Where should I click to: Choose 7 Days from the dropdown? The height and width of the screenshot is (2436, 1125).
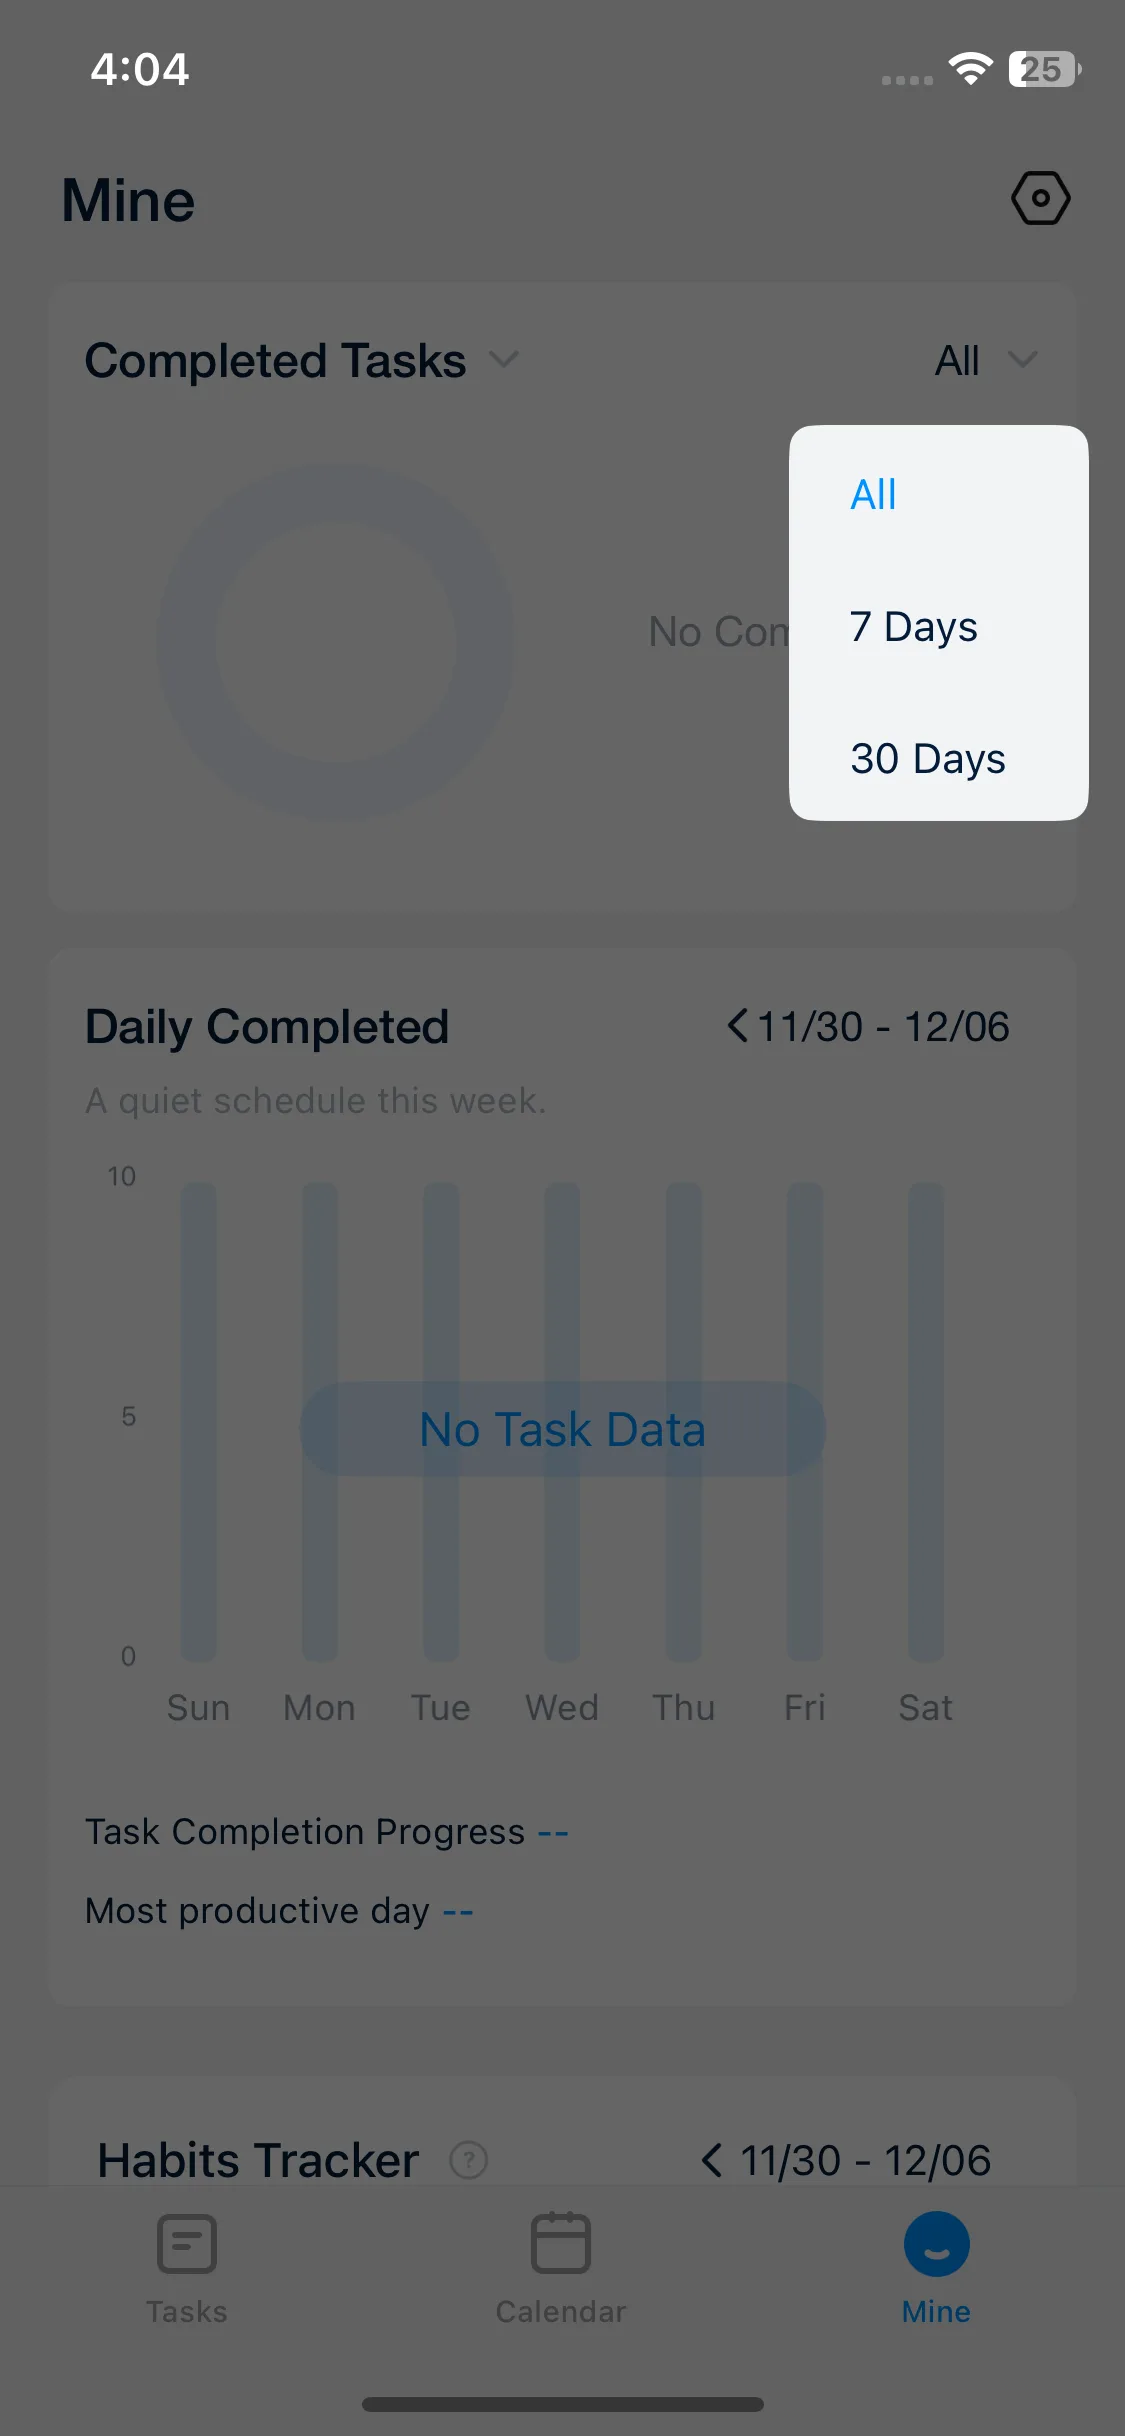[x=913, y=627]
